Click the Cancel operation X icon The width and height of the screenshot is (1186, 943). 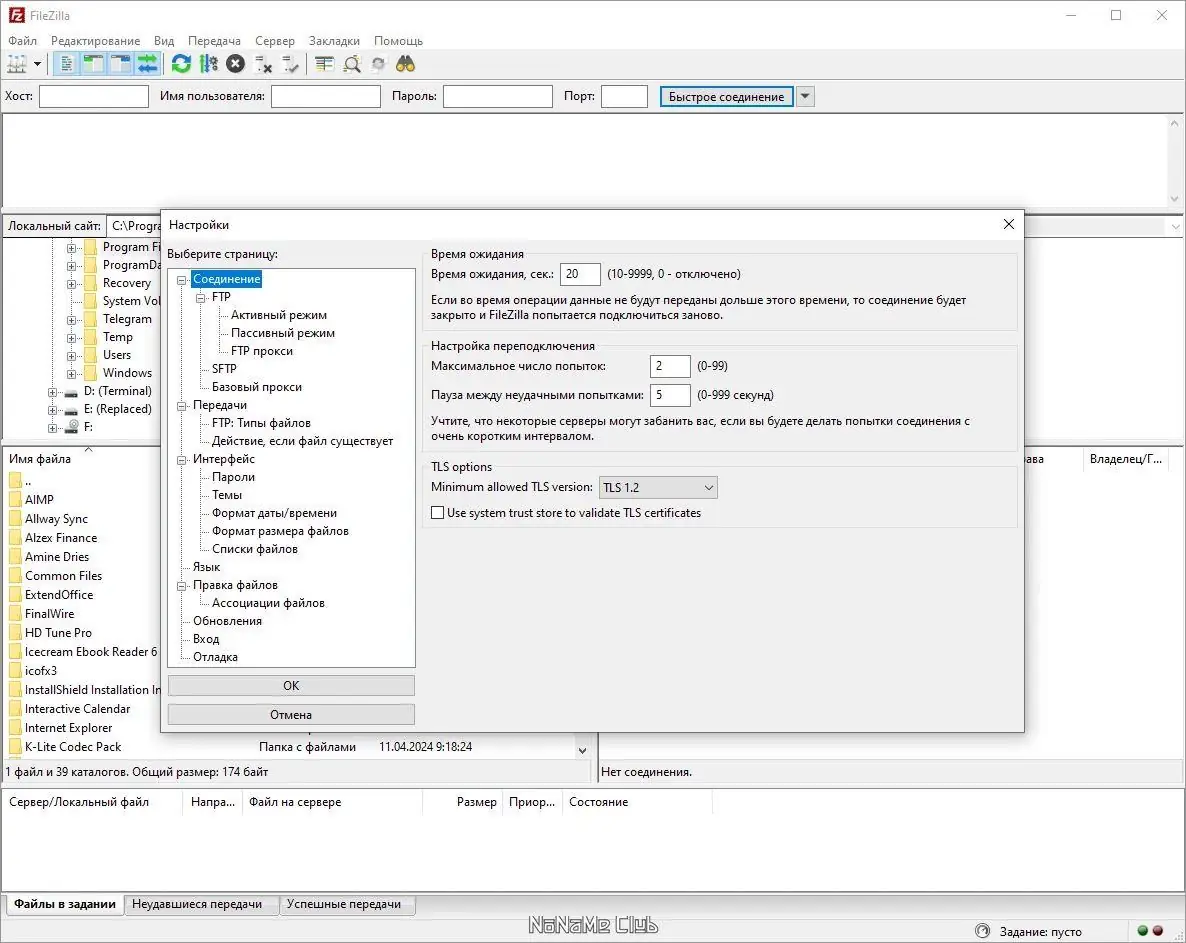[236, 64]
